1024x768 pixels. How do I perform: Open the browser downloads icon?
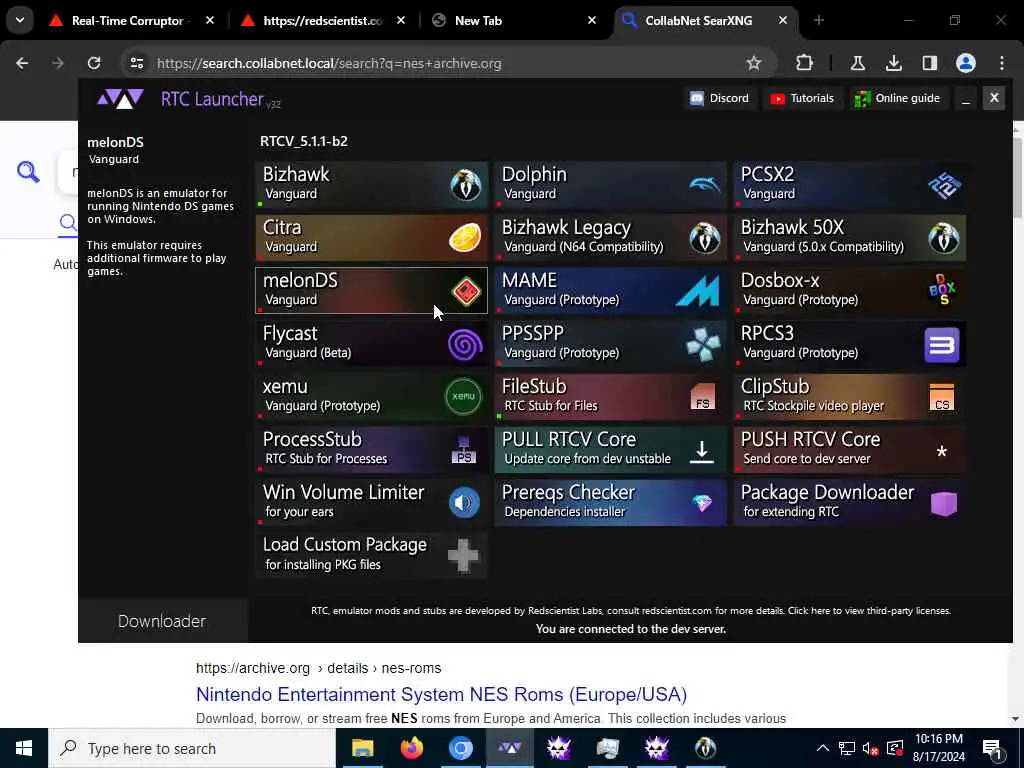(893, 63)
